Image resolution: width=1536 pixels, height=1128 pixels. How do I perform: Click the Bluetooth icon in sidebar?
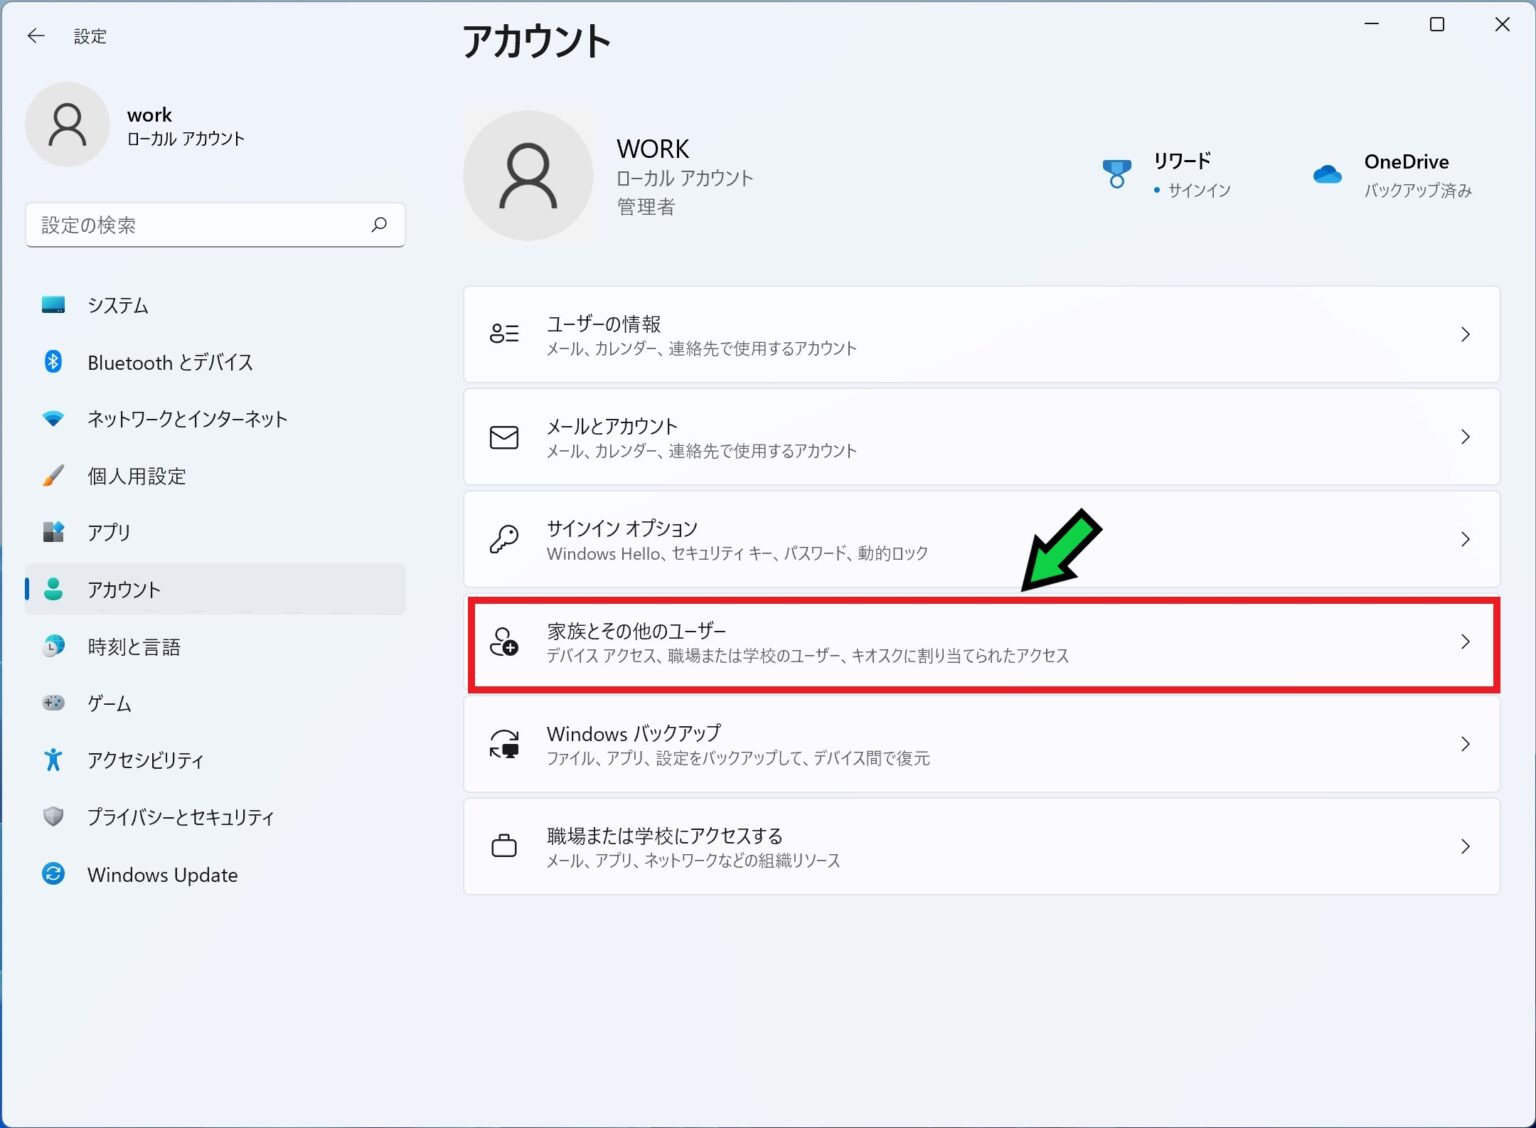point(54,362)
